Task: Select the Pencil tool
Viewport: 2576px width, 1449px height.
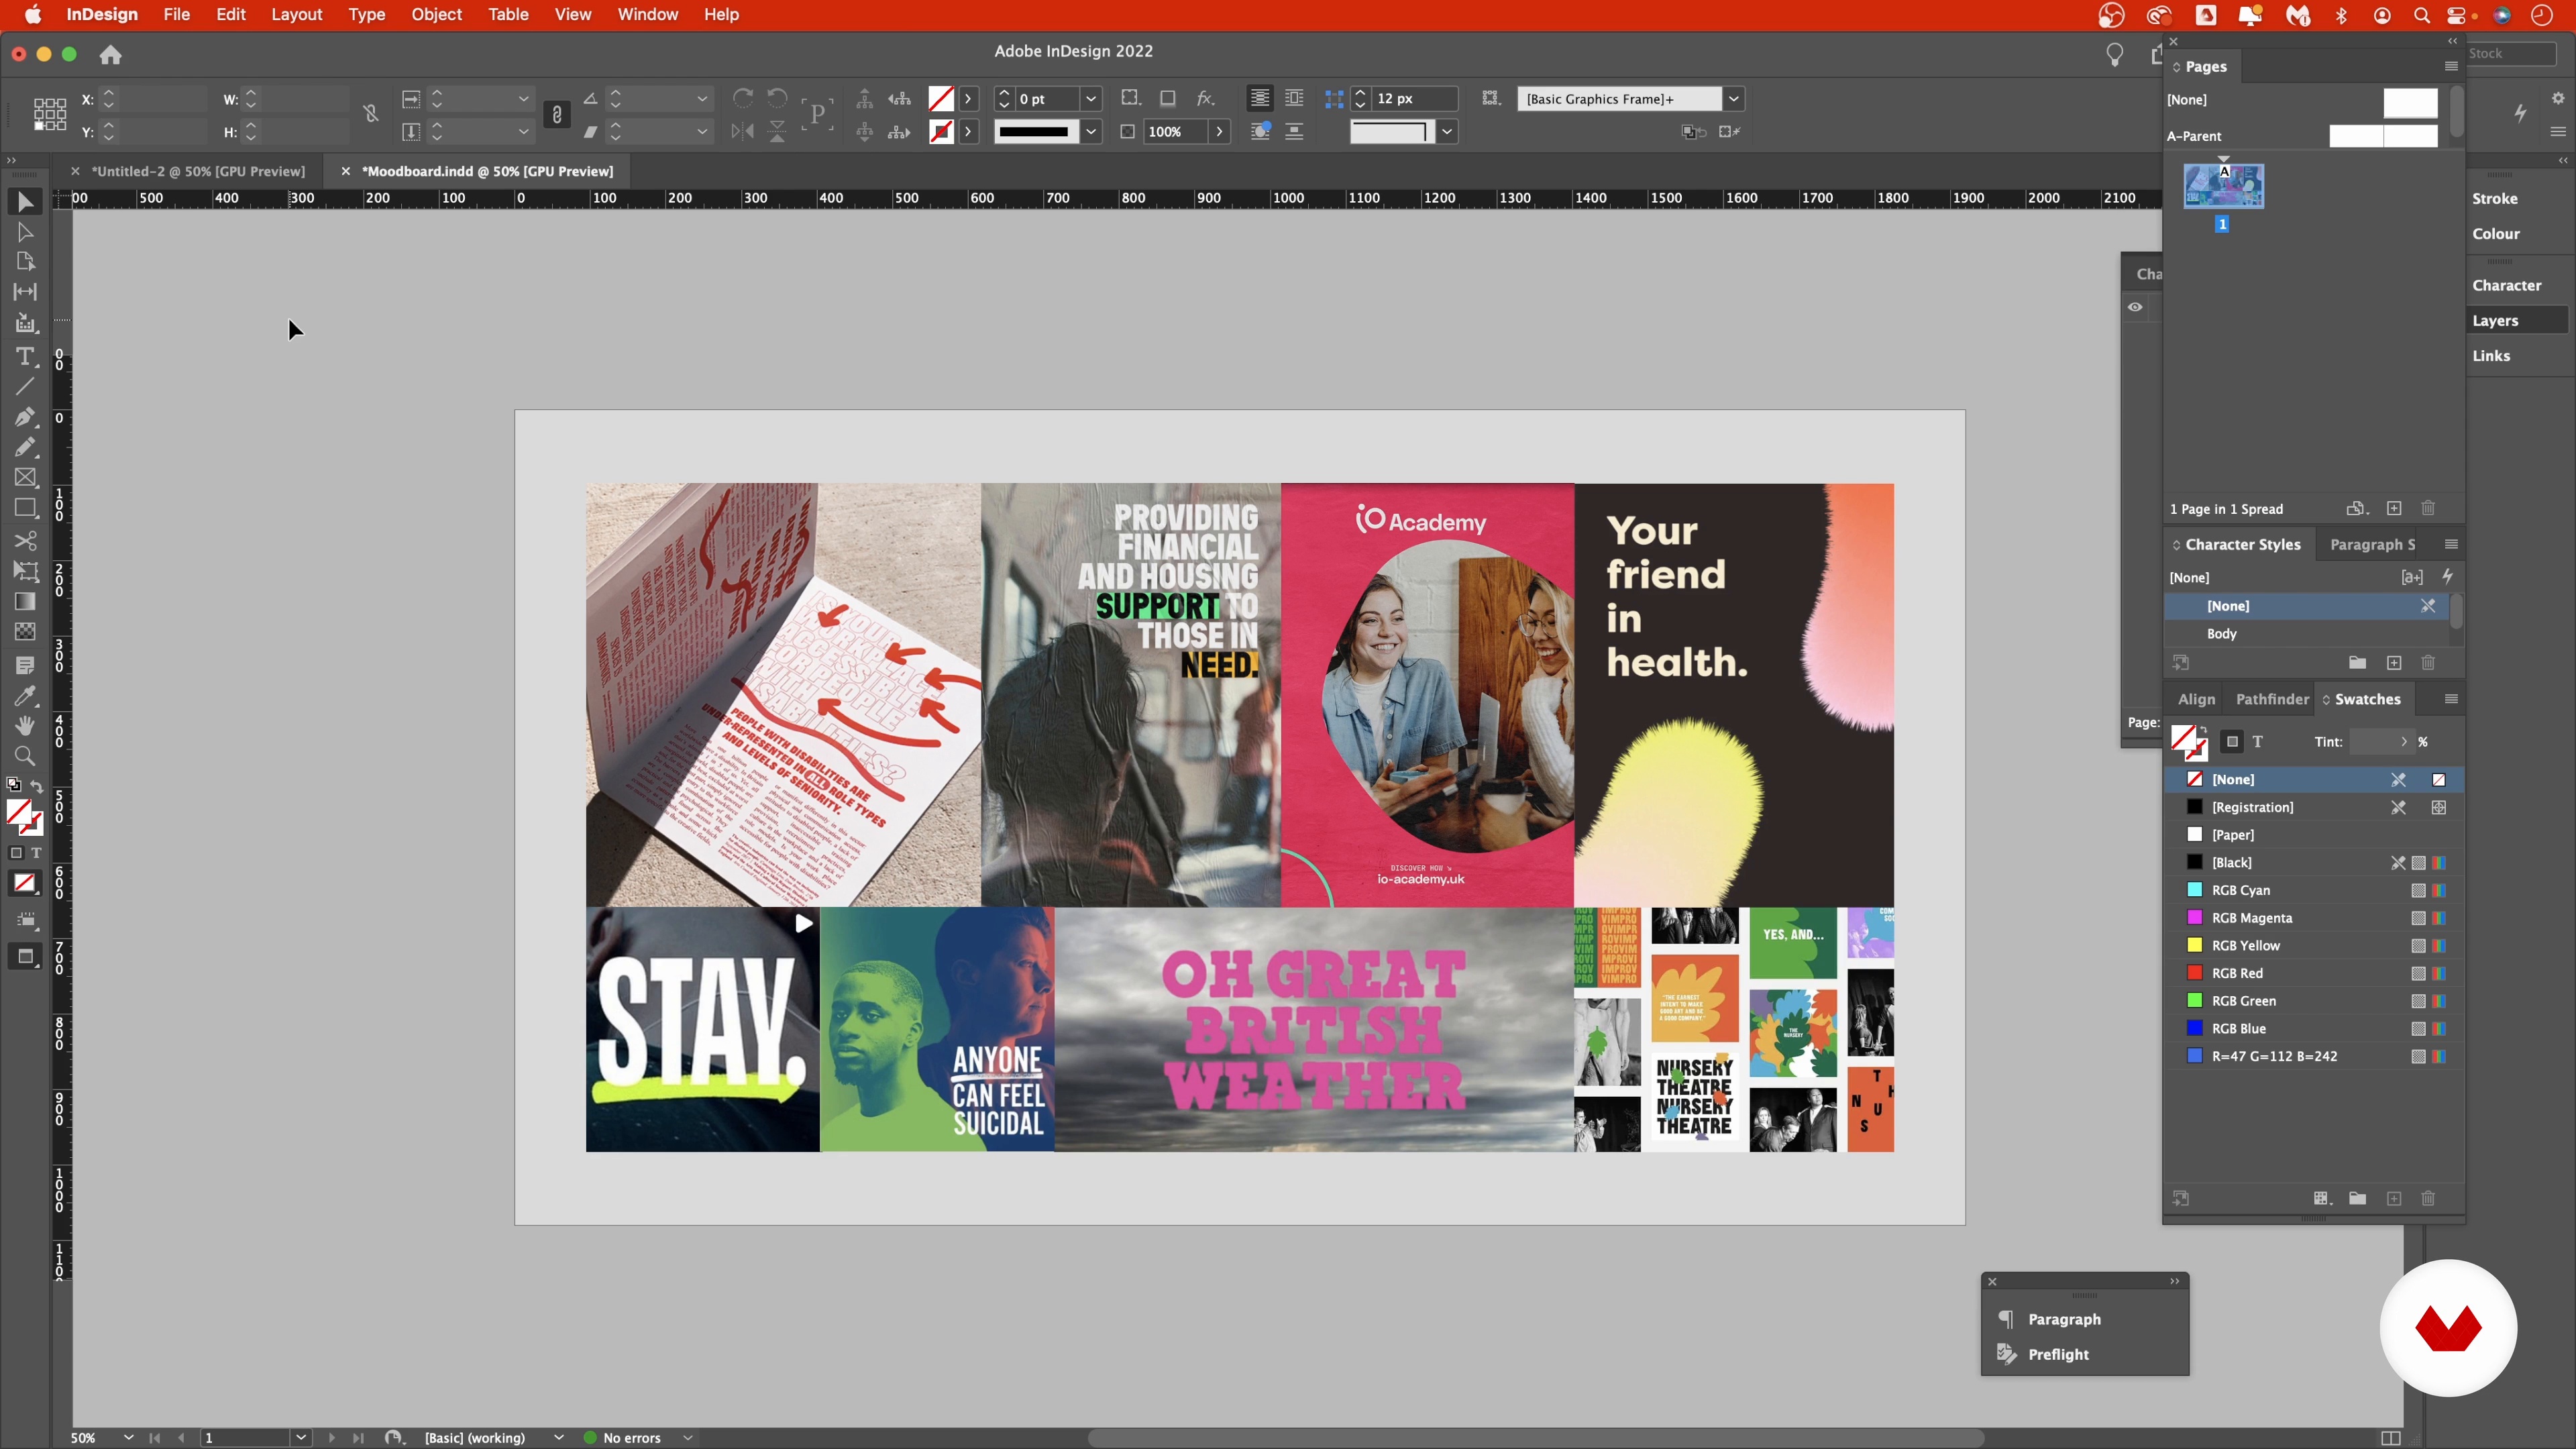Action: 25,447
